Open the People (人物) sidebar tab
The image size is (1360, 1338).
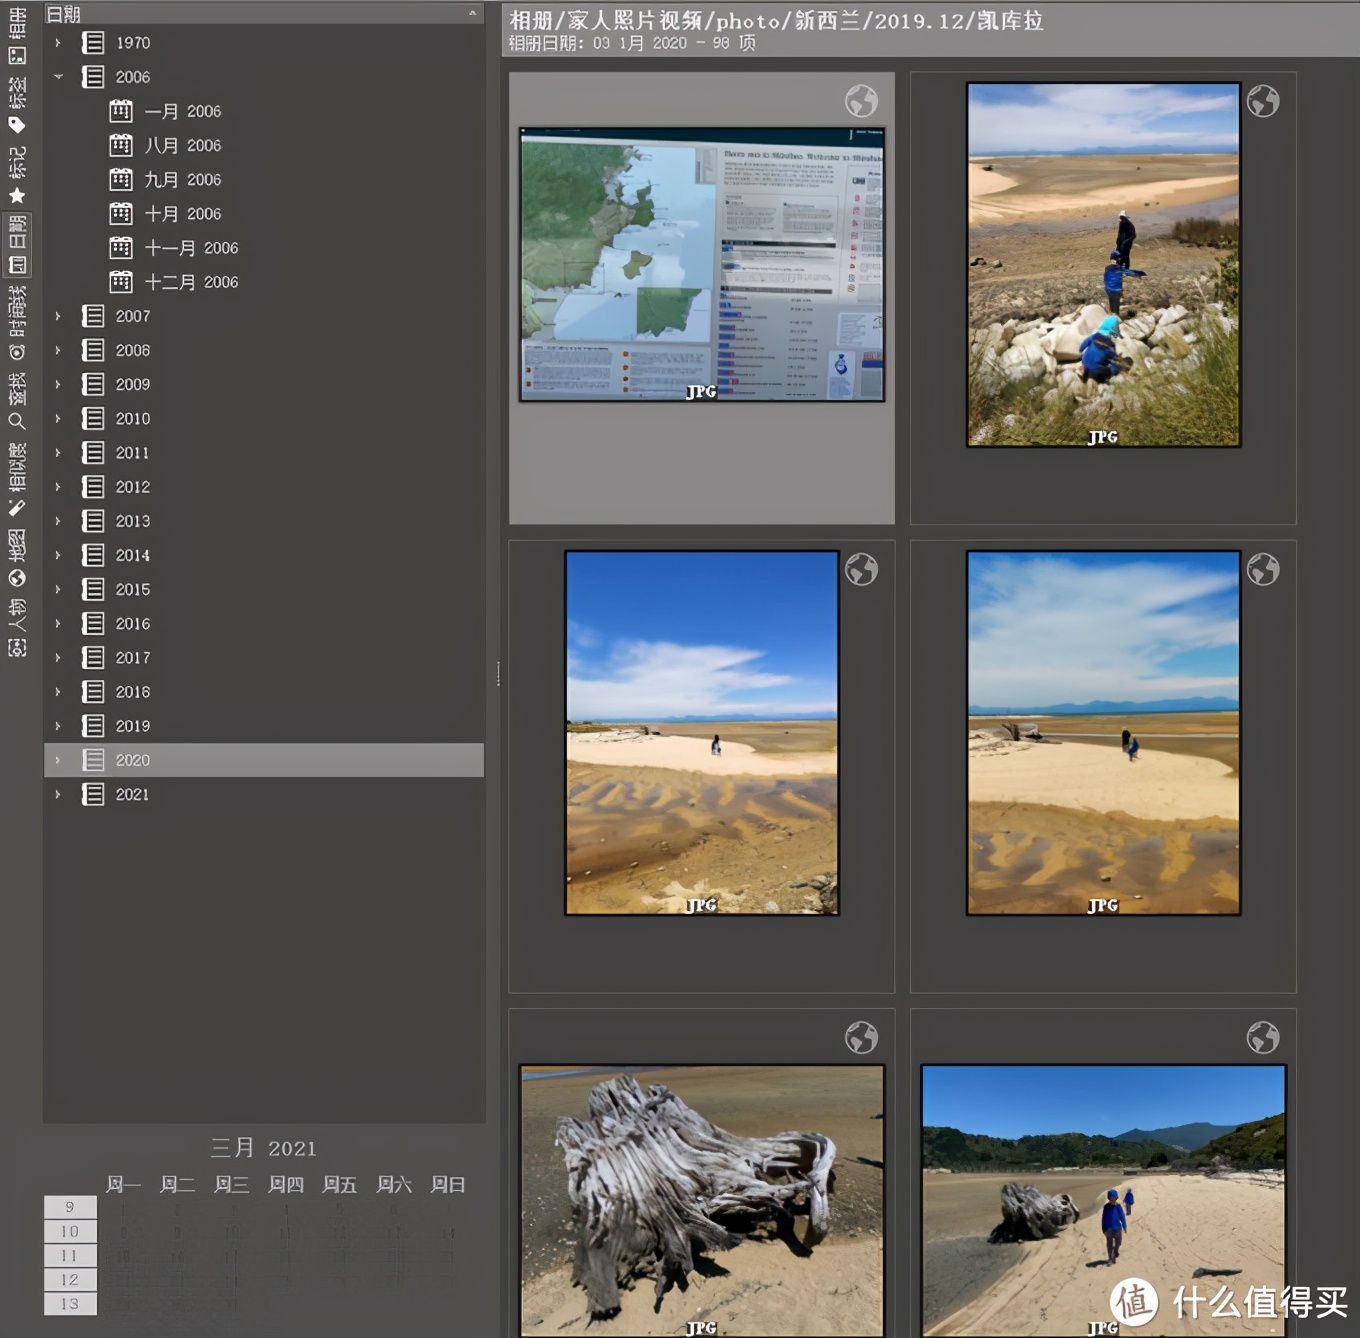[x=17, y=627]
